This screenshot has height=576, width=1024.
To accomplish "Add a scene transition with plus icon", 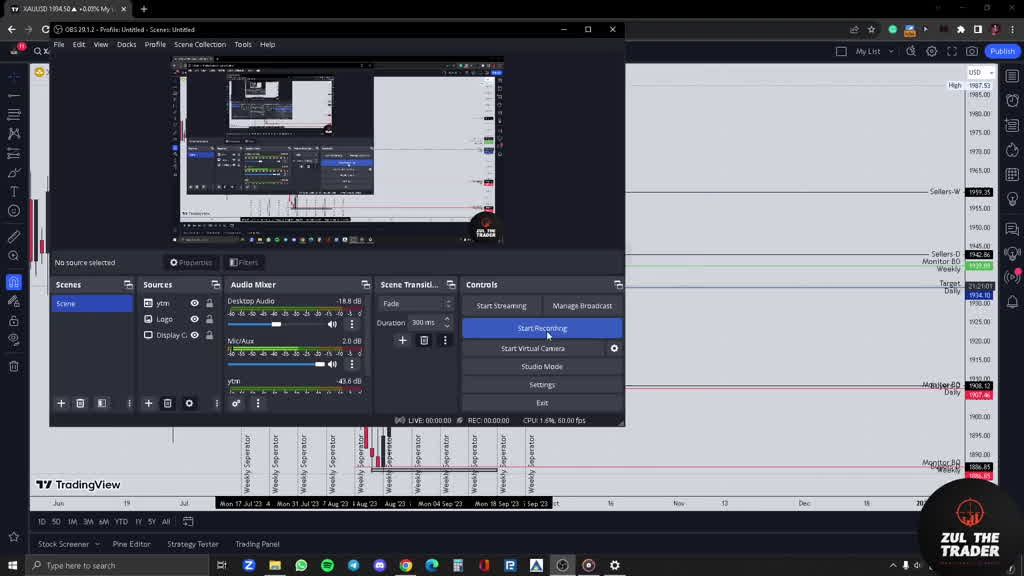I will pyautogui.click(x=402, y=340).
